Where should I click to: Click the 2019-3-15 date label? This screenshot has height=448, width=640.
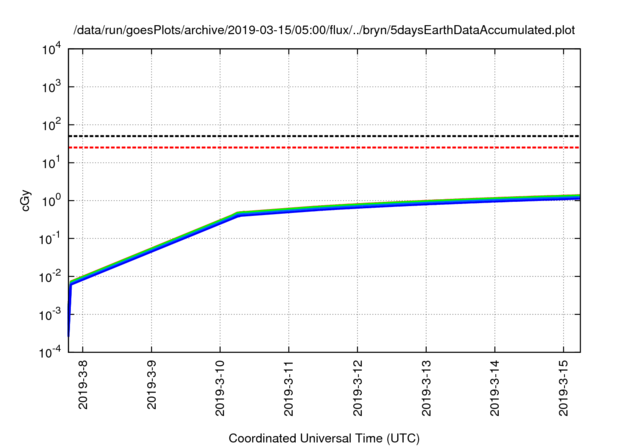[564, 388]
